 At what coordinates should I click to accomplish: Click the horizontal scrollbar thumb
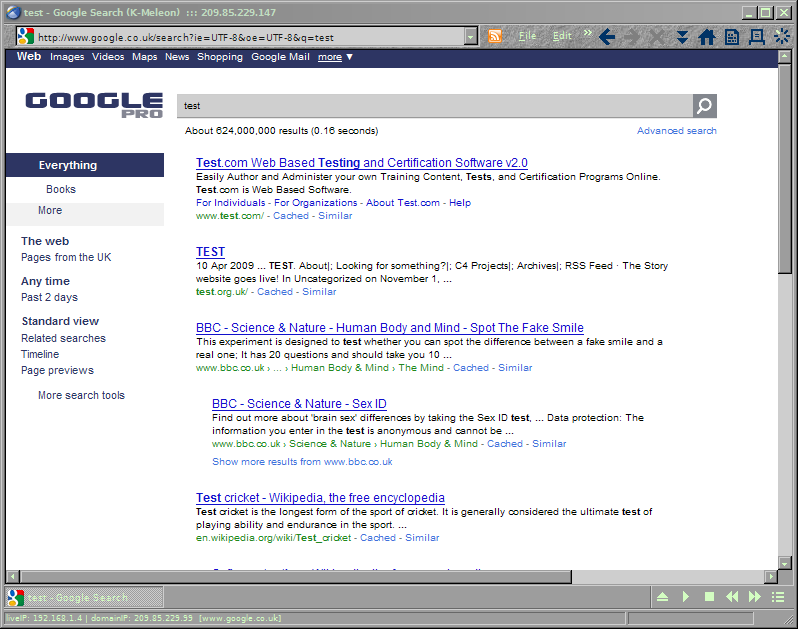[295, 577]
